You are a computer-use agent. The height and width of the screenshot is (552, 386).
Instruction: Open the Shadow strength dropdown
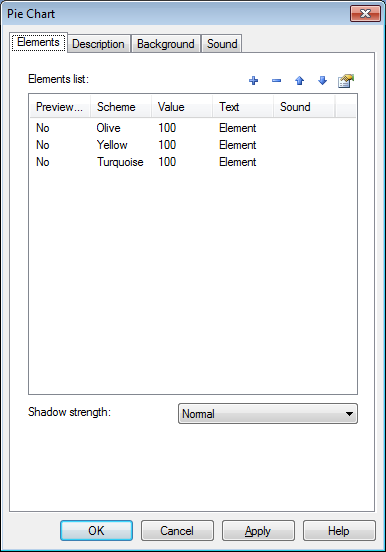click(268, 414)
